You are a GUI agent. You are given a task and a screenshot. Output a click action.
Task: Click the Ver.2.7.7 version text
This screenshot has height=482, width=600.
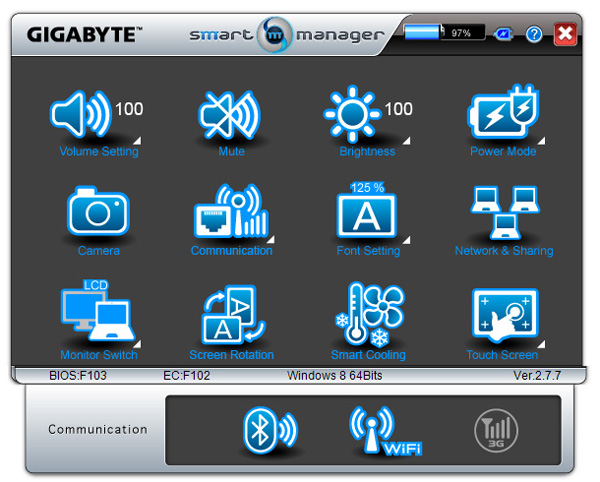click(x=537, y=376)
